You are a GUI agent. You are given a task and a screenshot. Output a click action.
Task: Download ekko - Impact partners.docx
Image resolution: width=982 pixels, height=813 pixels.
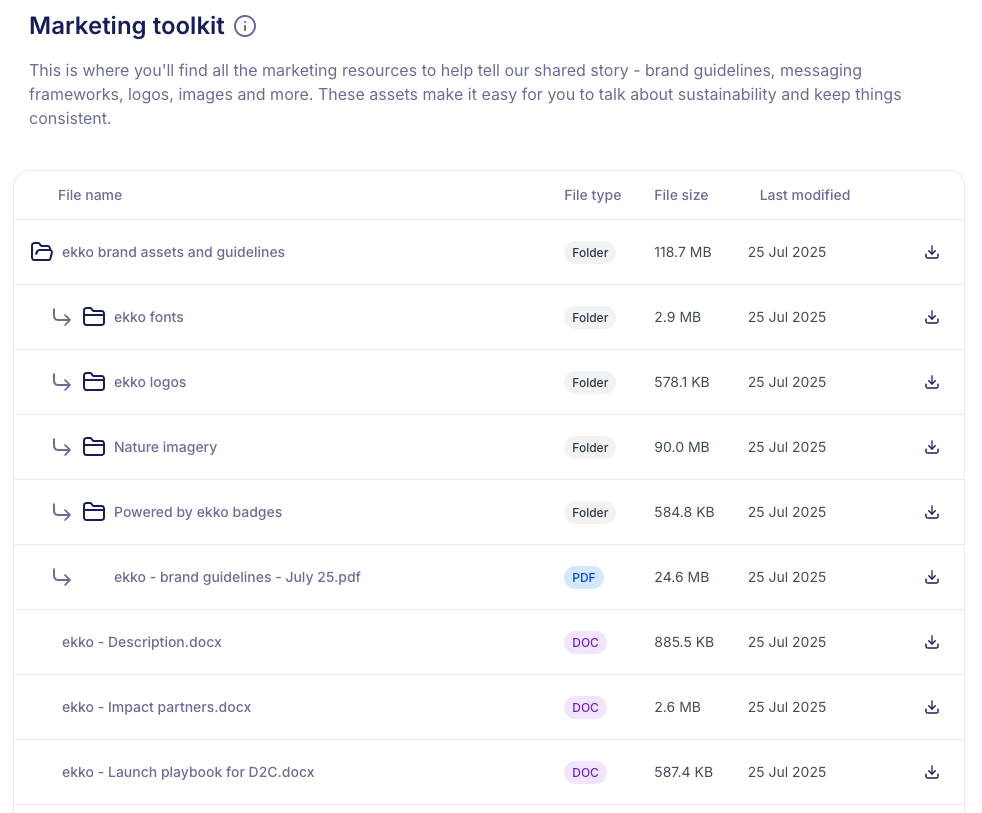(x=932, y=707)
